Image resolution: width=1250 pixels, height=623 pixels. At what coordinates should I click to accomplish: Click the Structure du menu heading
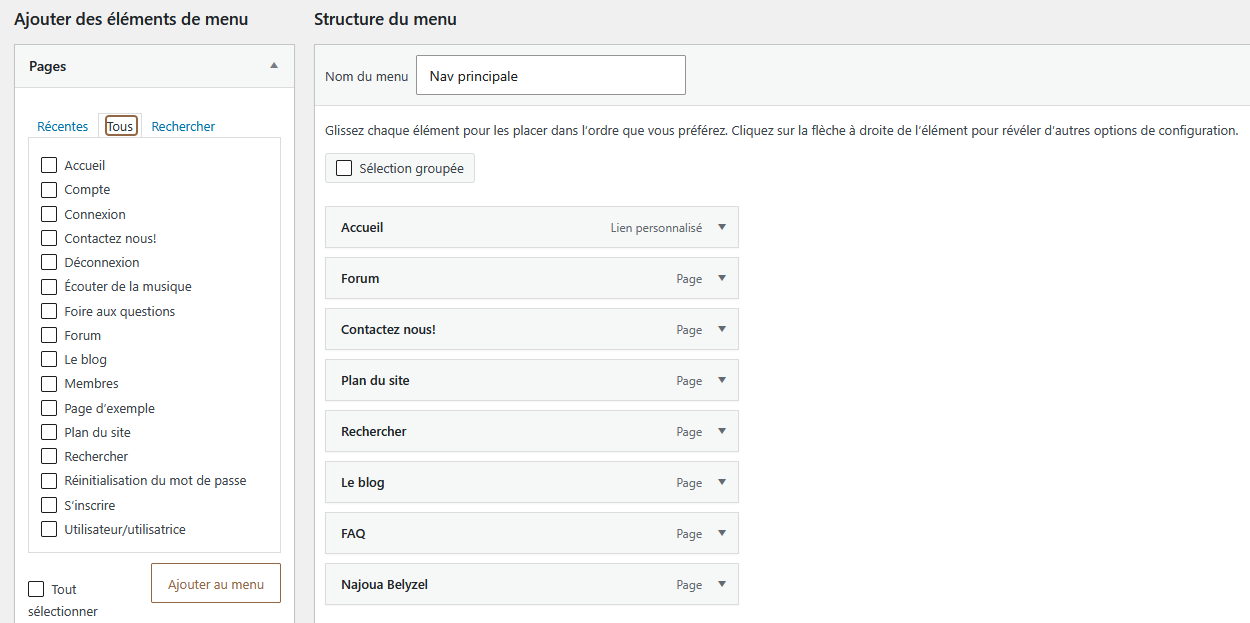pos(385,19)
